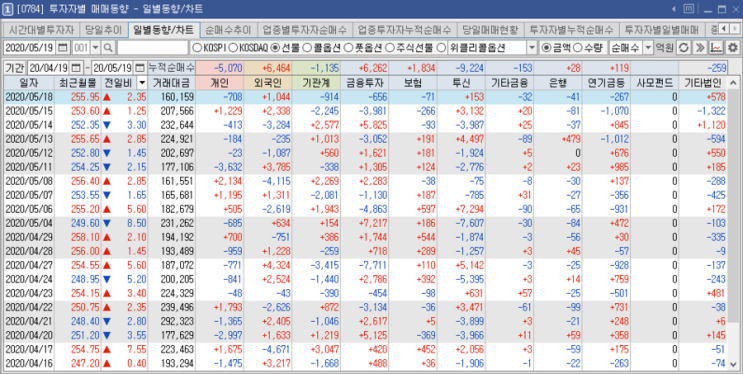Image resolution: width=743 pixels, height=374 pixels.
Task: Click the 투신 value +7,294
Action: [470, 209]
